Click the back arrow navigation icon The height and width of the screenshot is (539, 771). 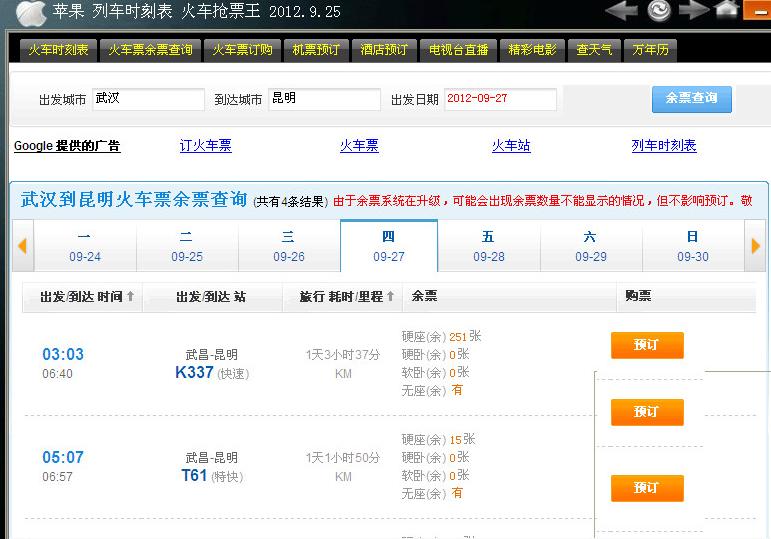(x=622, y=11)
